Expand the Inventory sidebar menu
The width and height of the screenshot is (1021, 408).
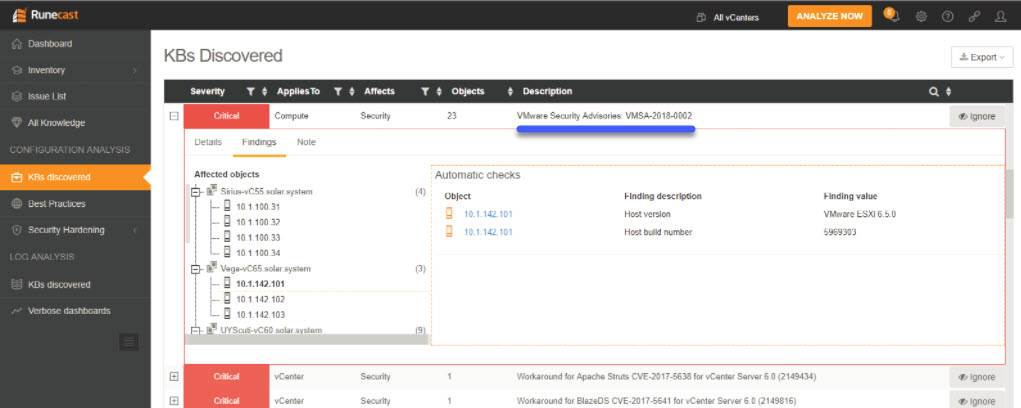(75, 70)
